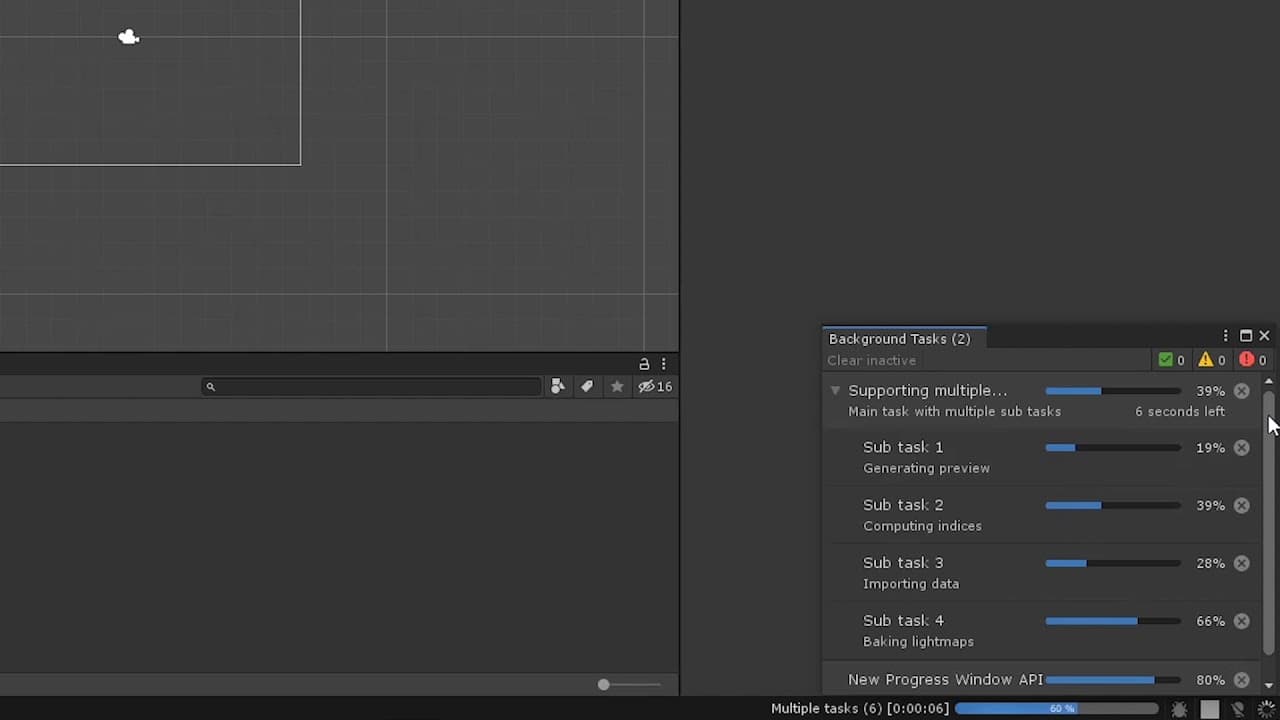This screenshot has width=1280, height=720.
Task: Click the Supporting multiple... progress bar
Action: [x=1113, y=391]
